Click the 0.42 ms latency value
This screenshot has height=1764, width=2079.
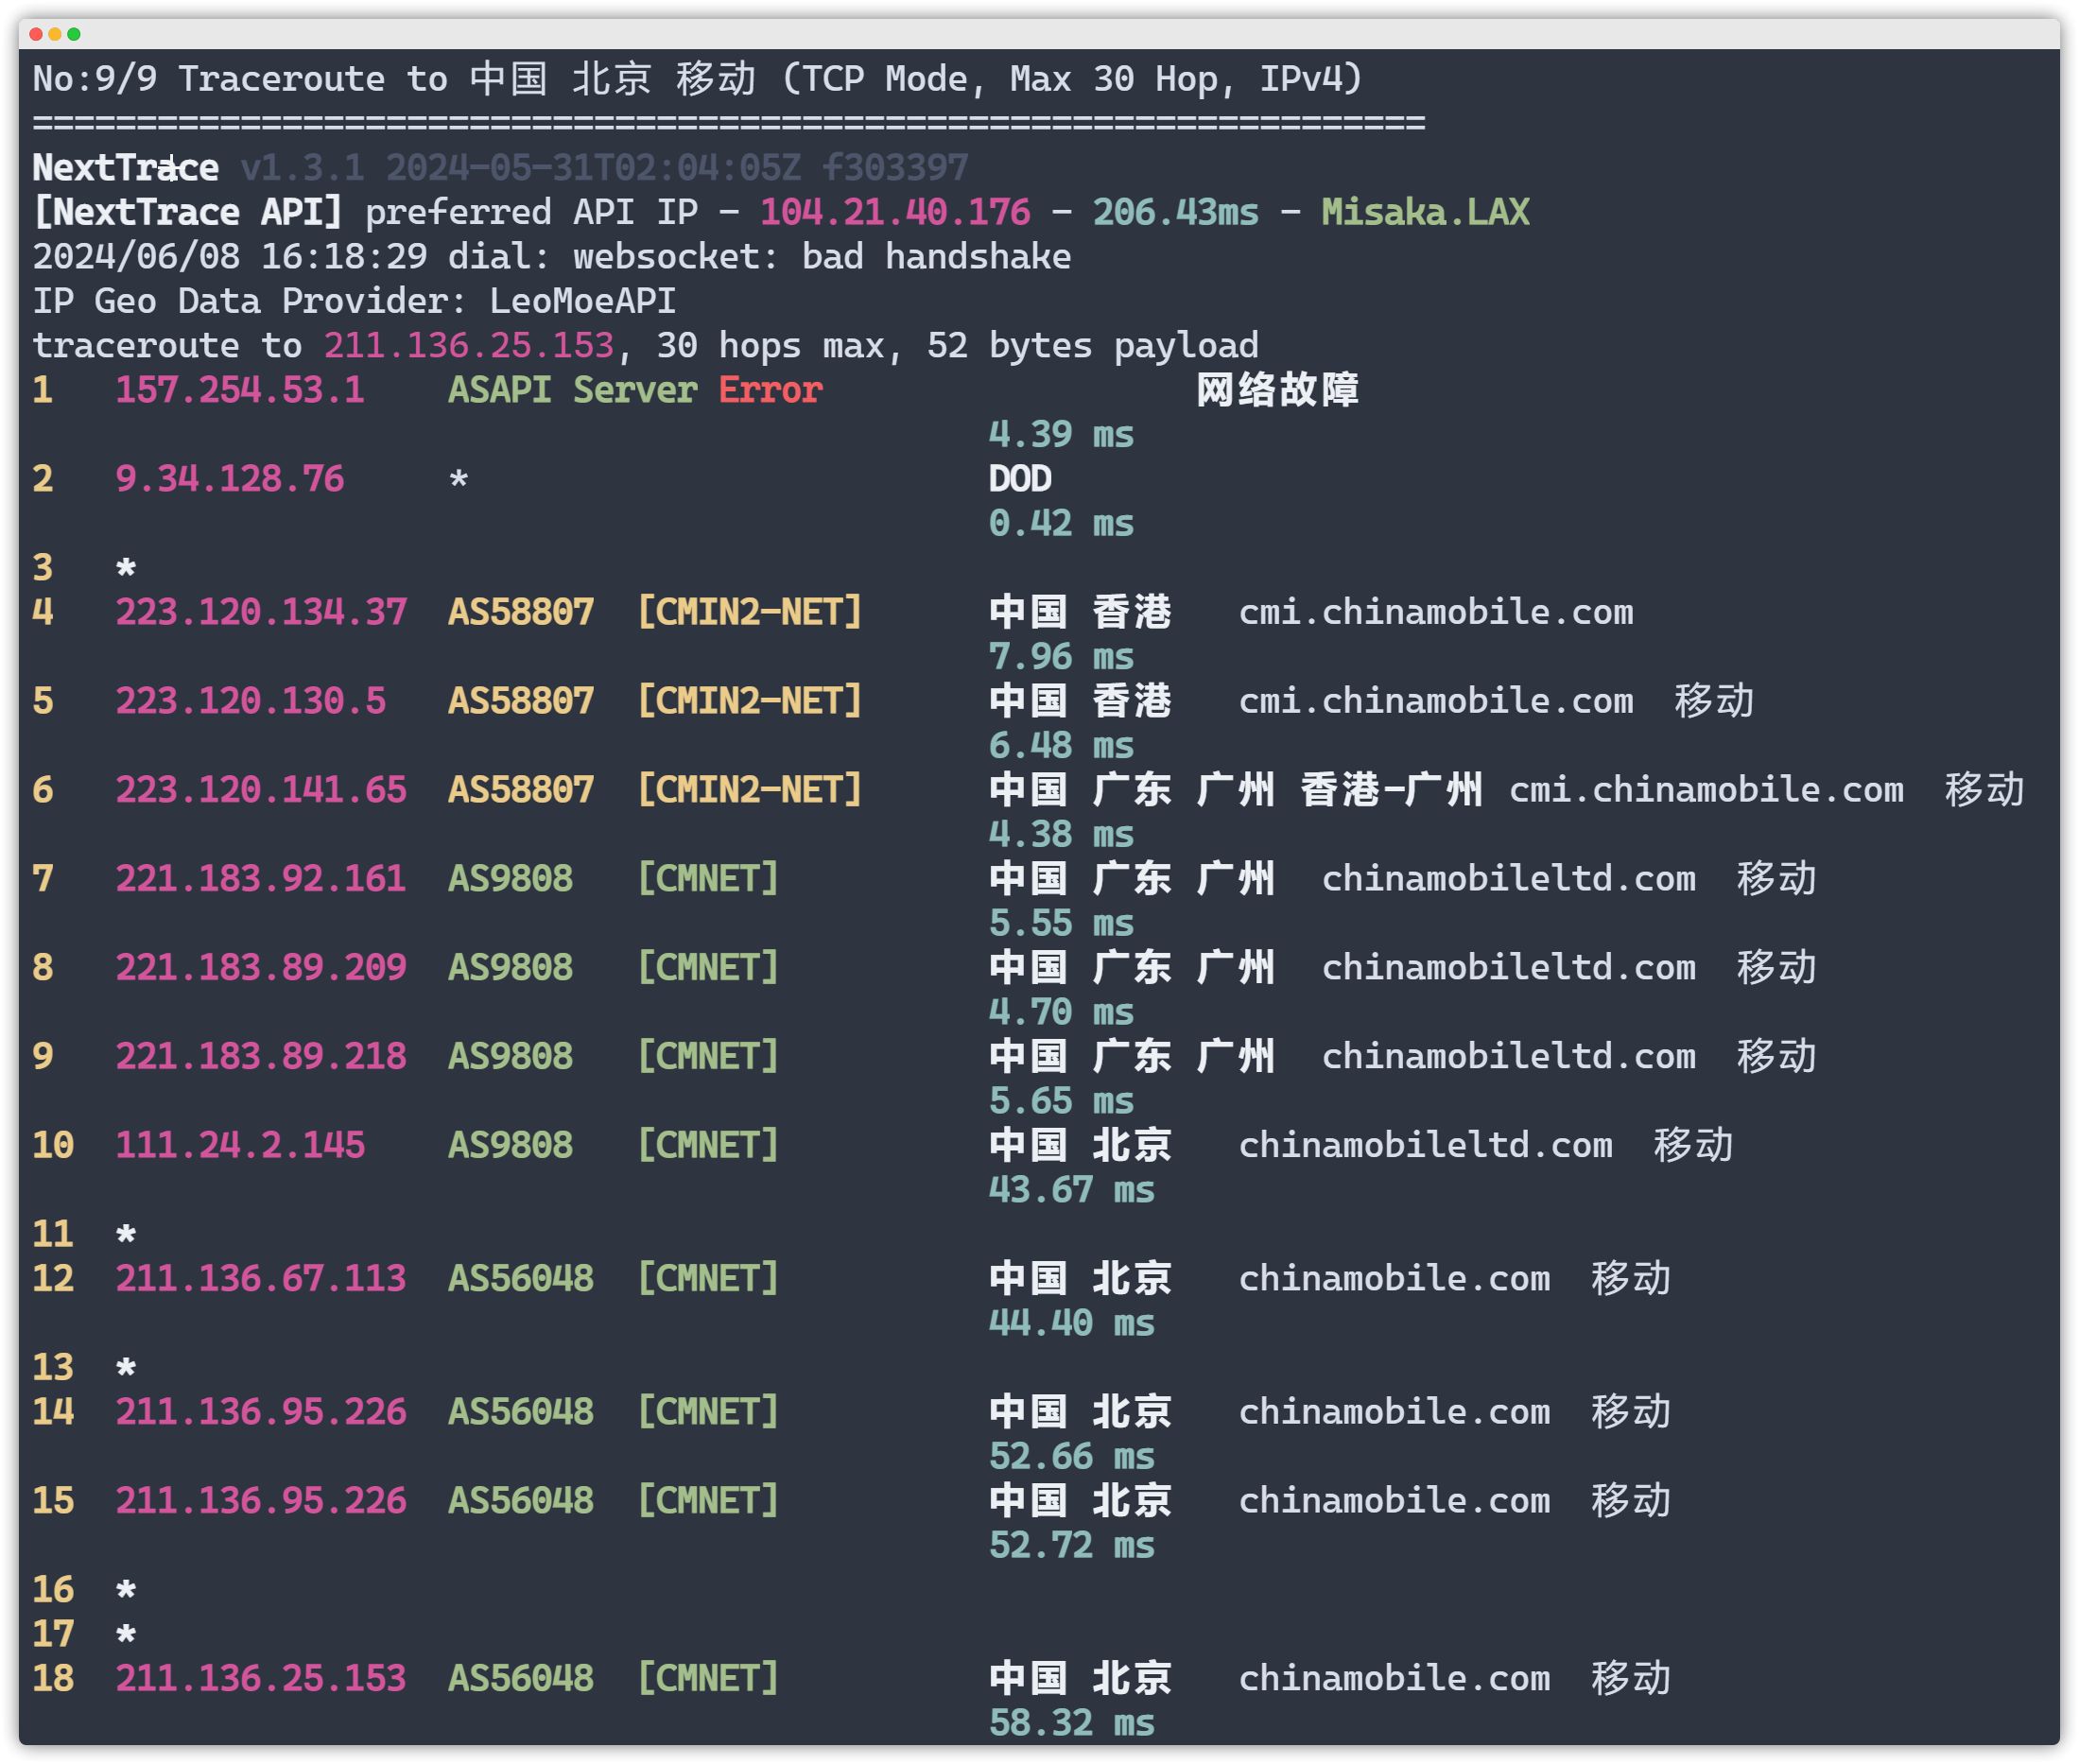(x=1061, y=523)
